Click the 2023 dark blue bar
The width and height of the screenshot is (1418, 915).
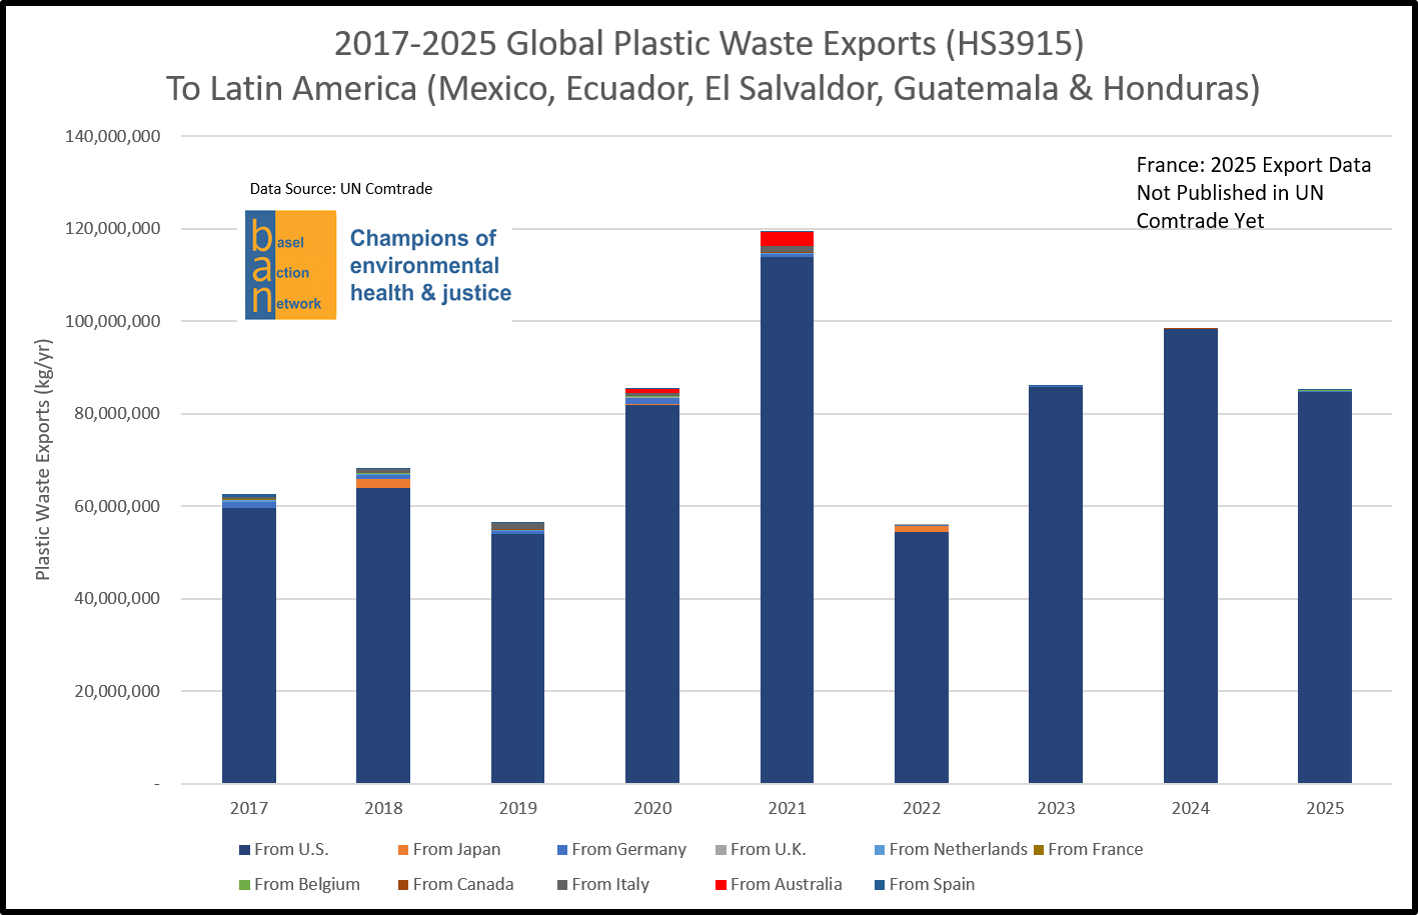(x=1056, y=585)
